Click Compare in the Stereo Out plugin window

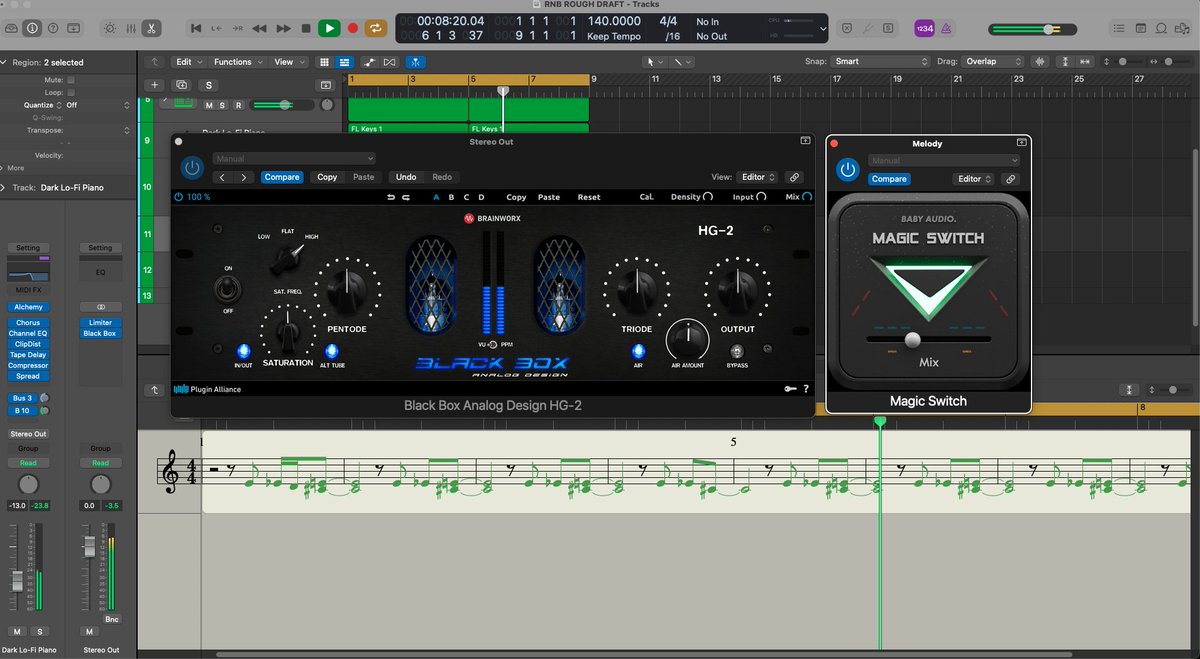coord(282,177)
